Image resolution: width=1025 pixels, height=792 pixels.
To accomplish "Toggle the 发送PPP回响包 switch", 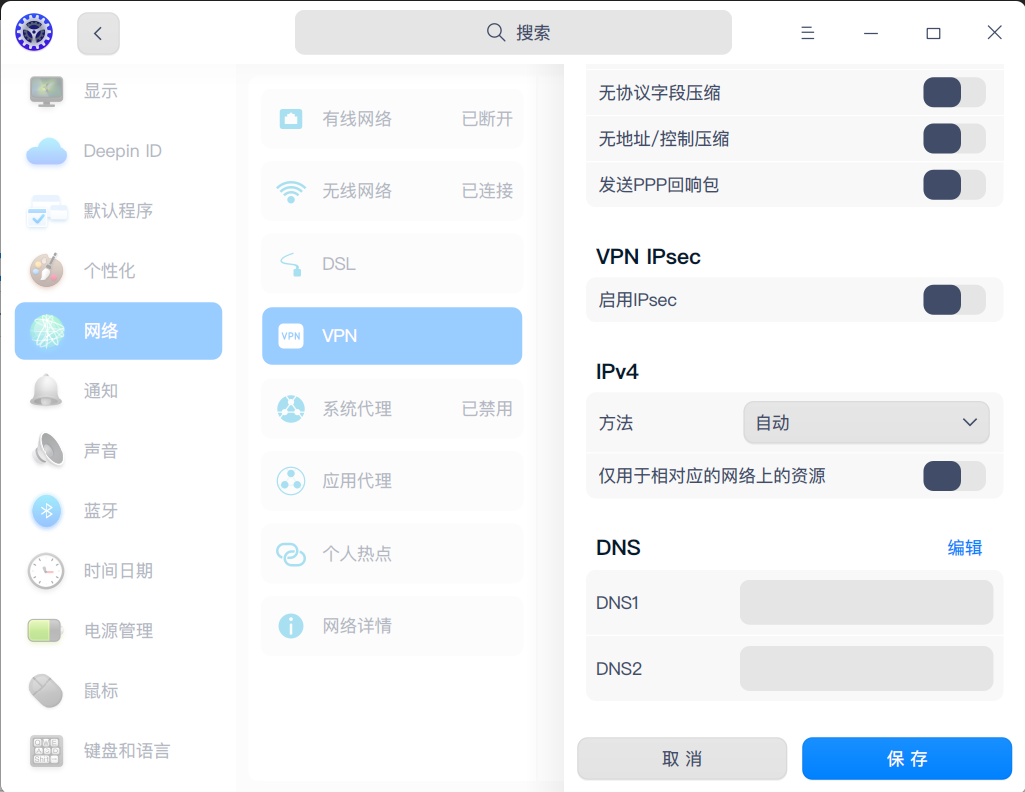I will tap(954, 185).
